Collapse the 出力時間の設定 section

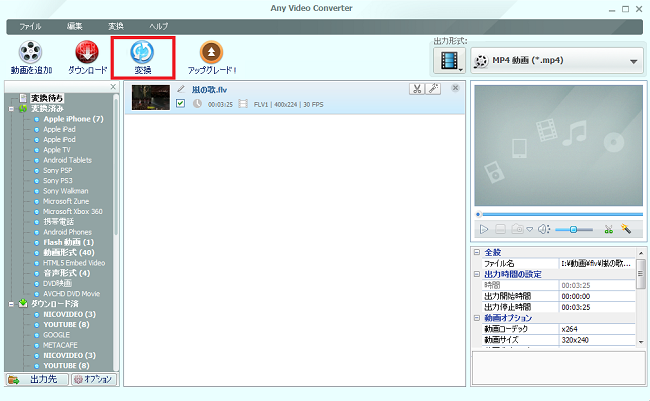pyautogui.click(x=477, y=274)
